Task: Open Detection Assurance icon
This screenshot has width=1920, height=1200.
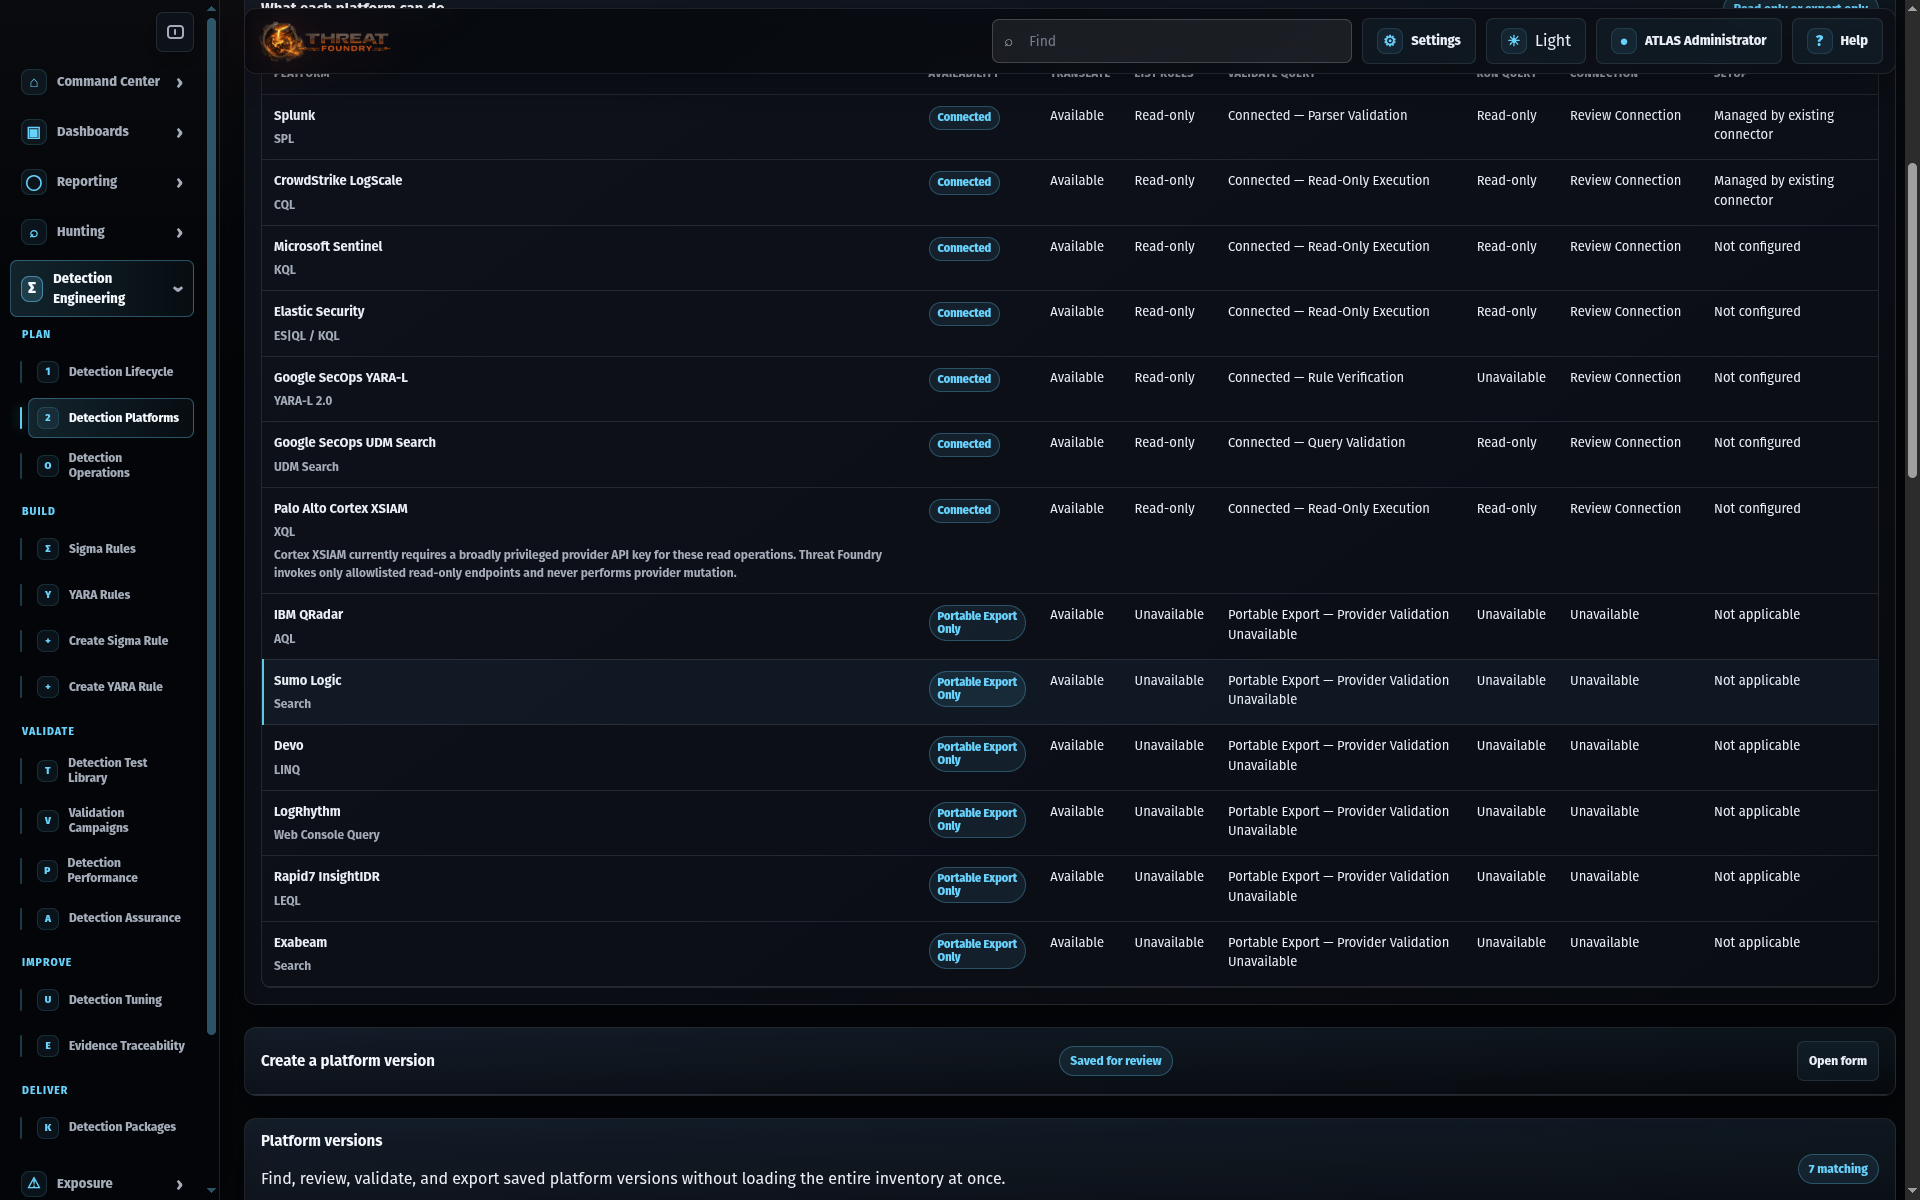Action: click(x=48, y=918)
